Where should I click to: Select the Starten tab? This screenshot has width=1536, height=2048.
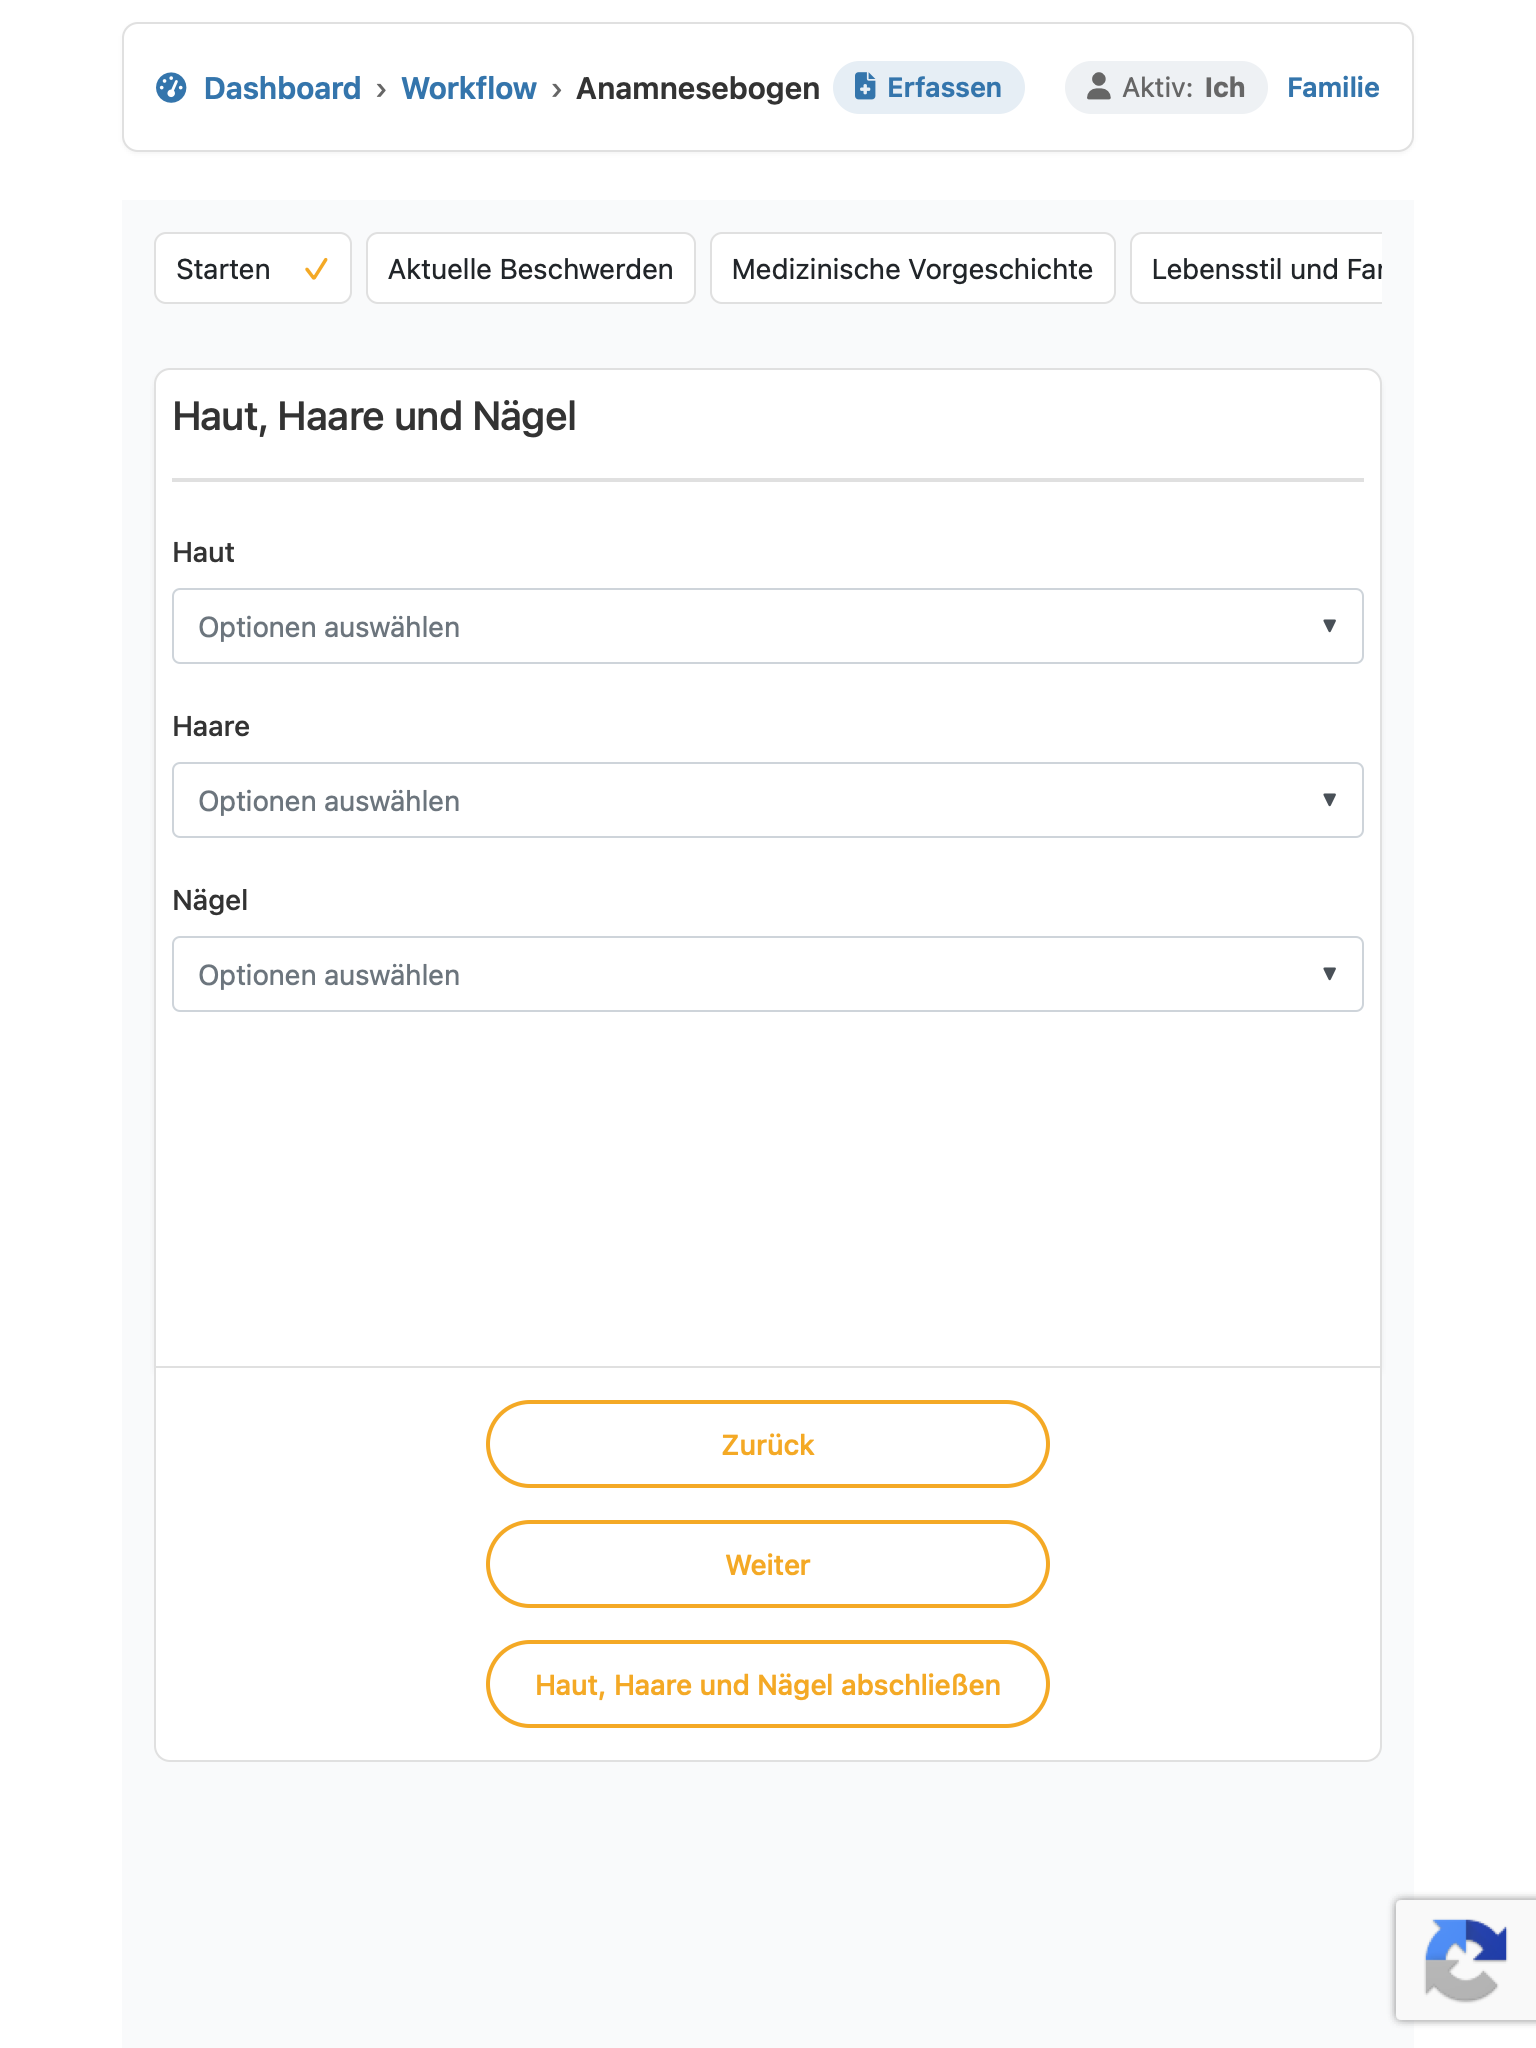253,268
